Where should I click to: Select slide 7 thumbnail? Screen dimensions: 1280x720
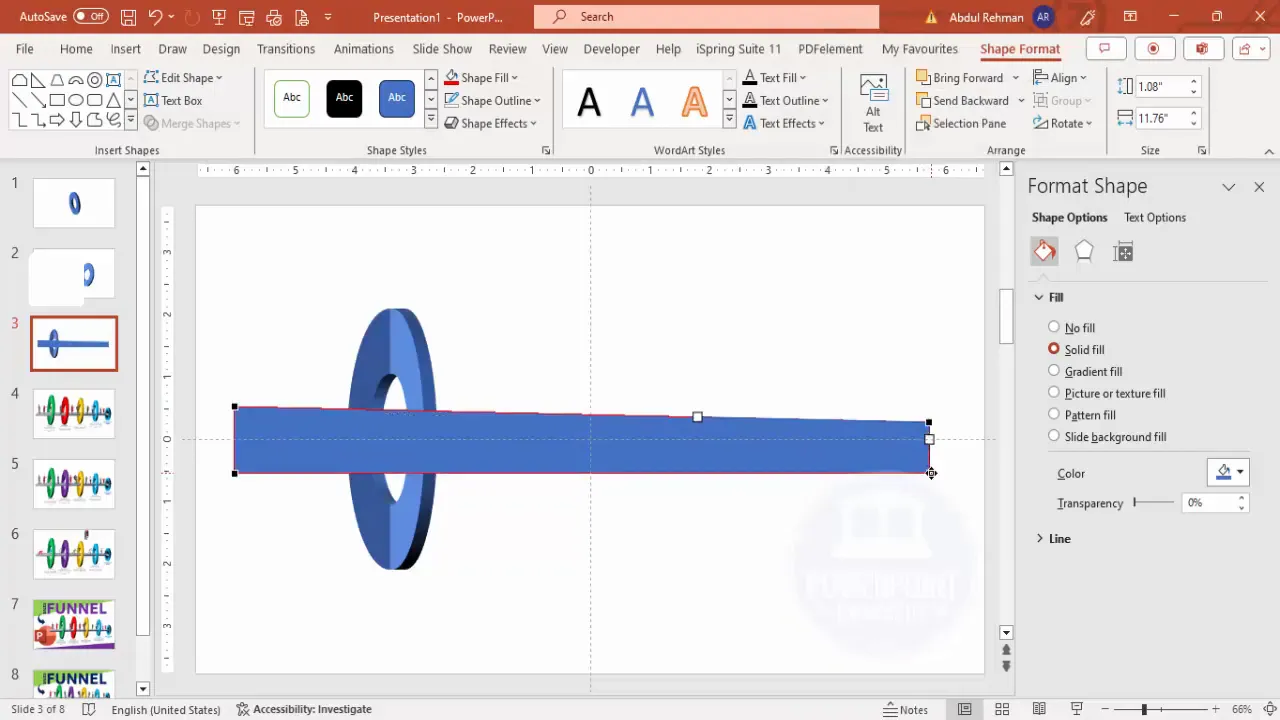coord(74,624)
